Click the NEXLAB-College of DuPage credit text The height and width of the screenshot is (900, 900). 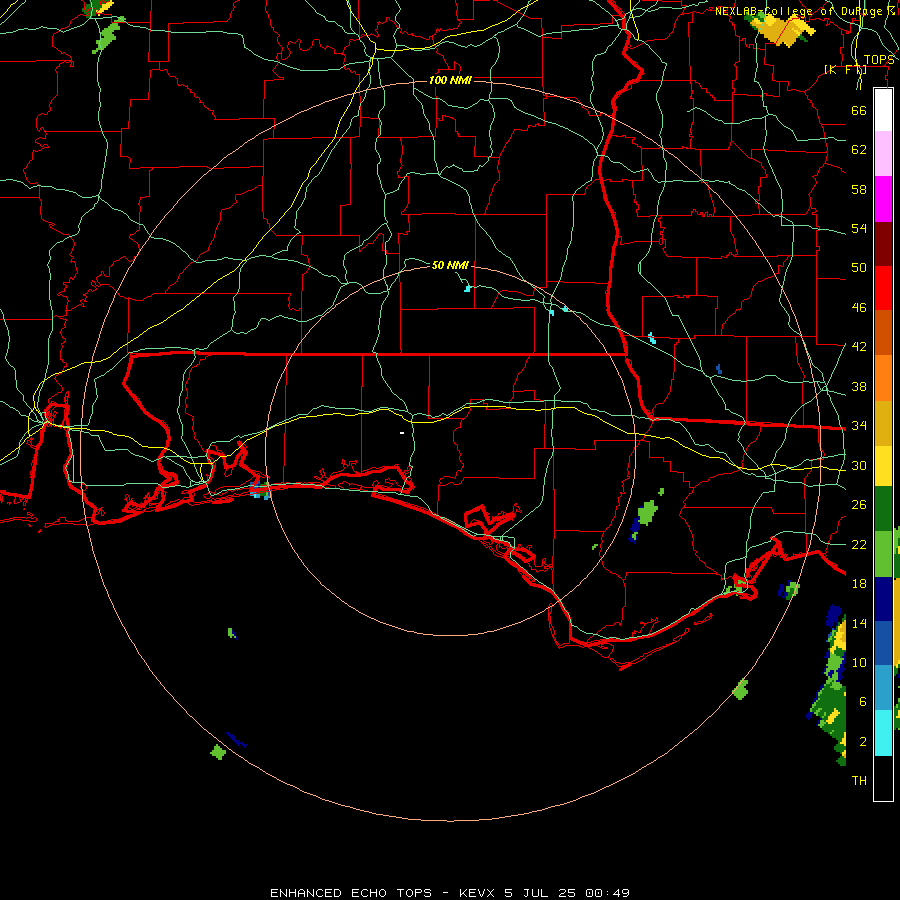click(805, 11)
